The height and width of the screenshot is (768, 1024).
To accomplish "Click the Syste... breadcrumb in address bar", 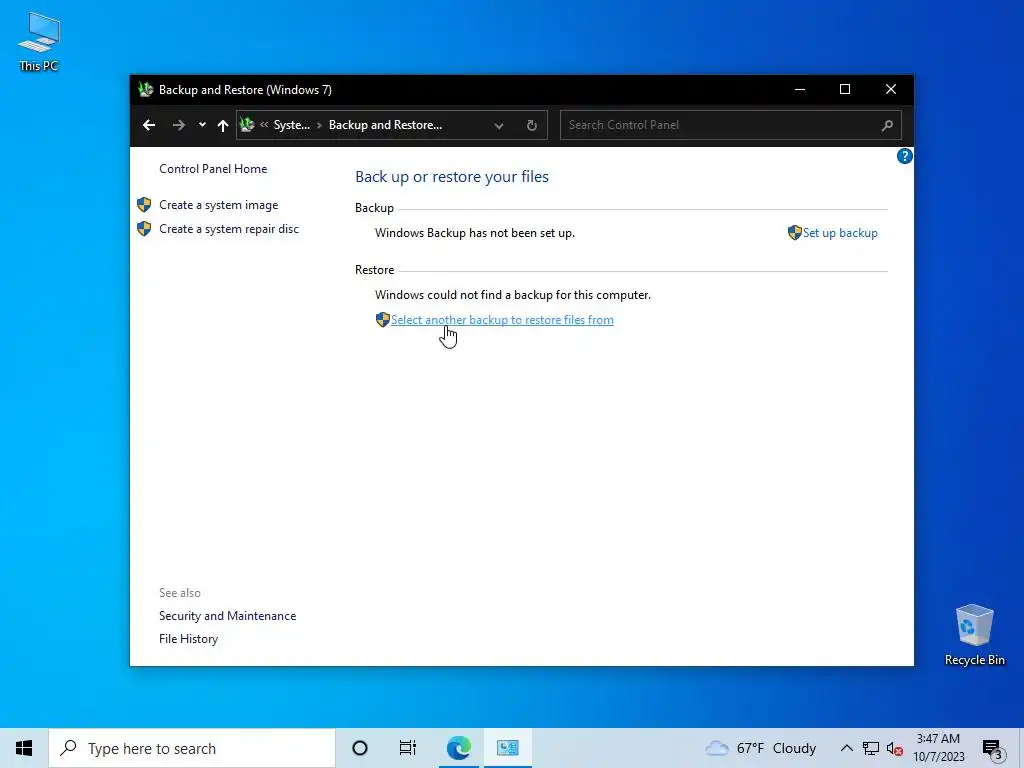I will (x=291, y=125).
